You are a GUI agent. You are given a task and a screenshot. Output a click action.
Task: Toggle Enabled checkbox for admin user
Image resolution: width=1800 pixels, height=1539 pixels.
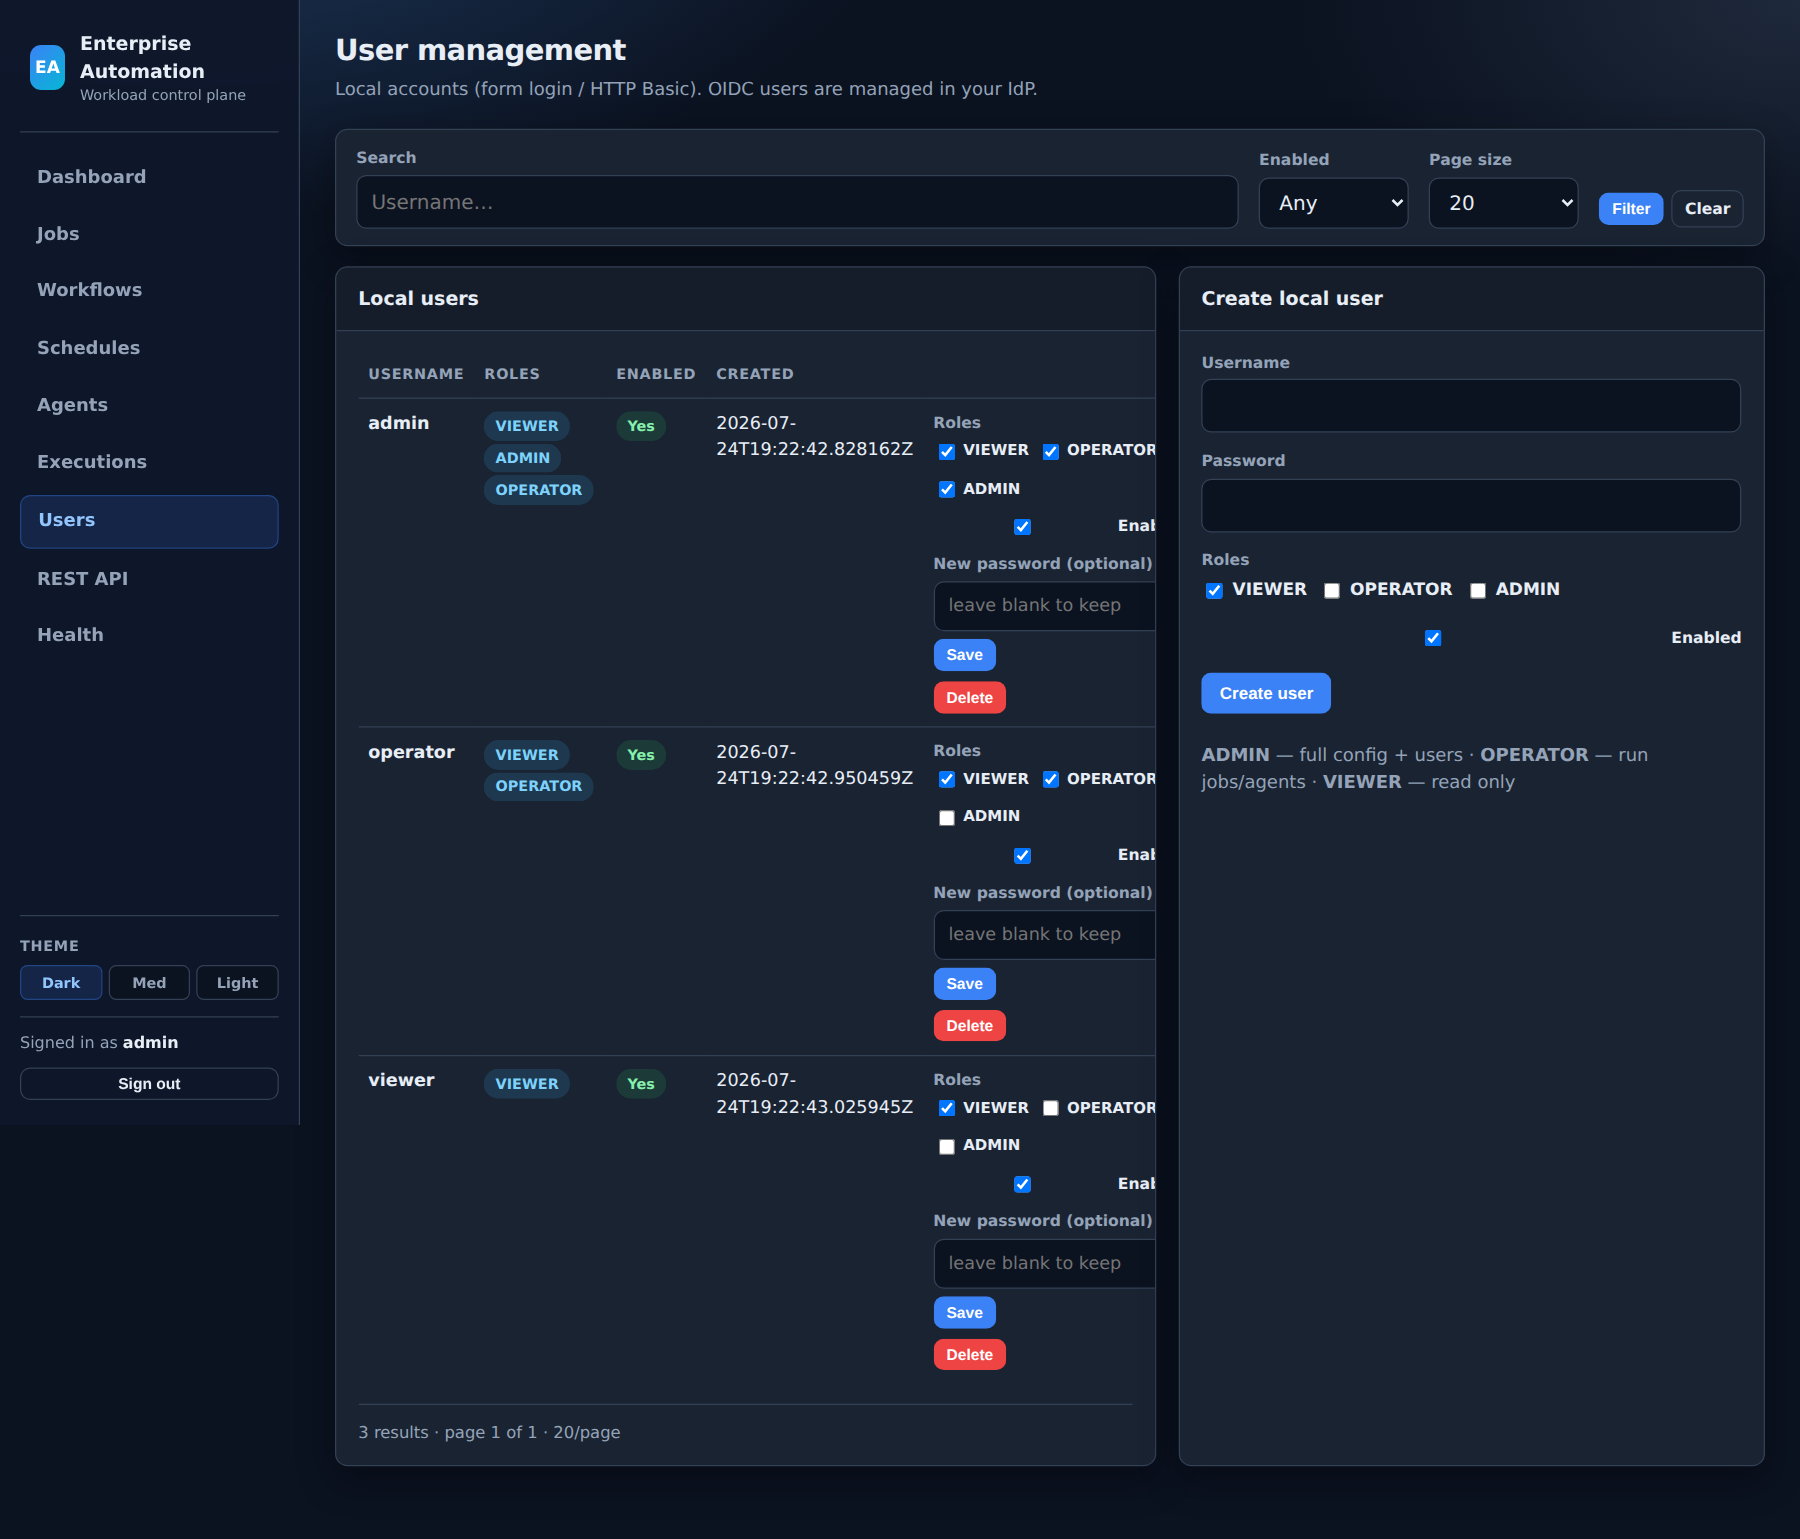[1022, 527]
